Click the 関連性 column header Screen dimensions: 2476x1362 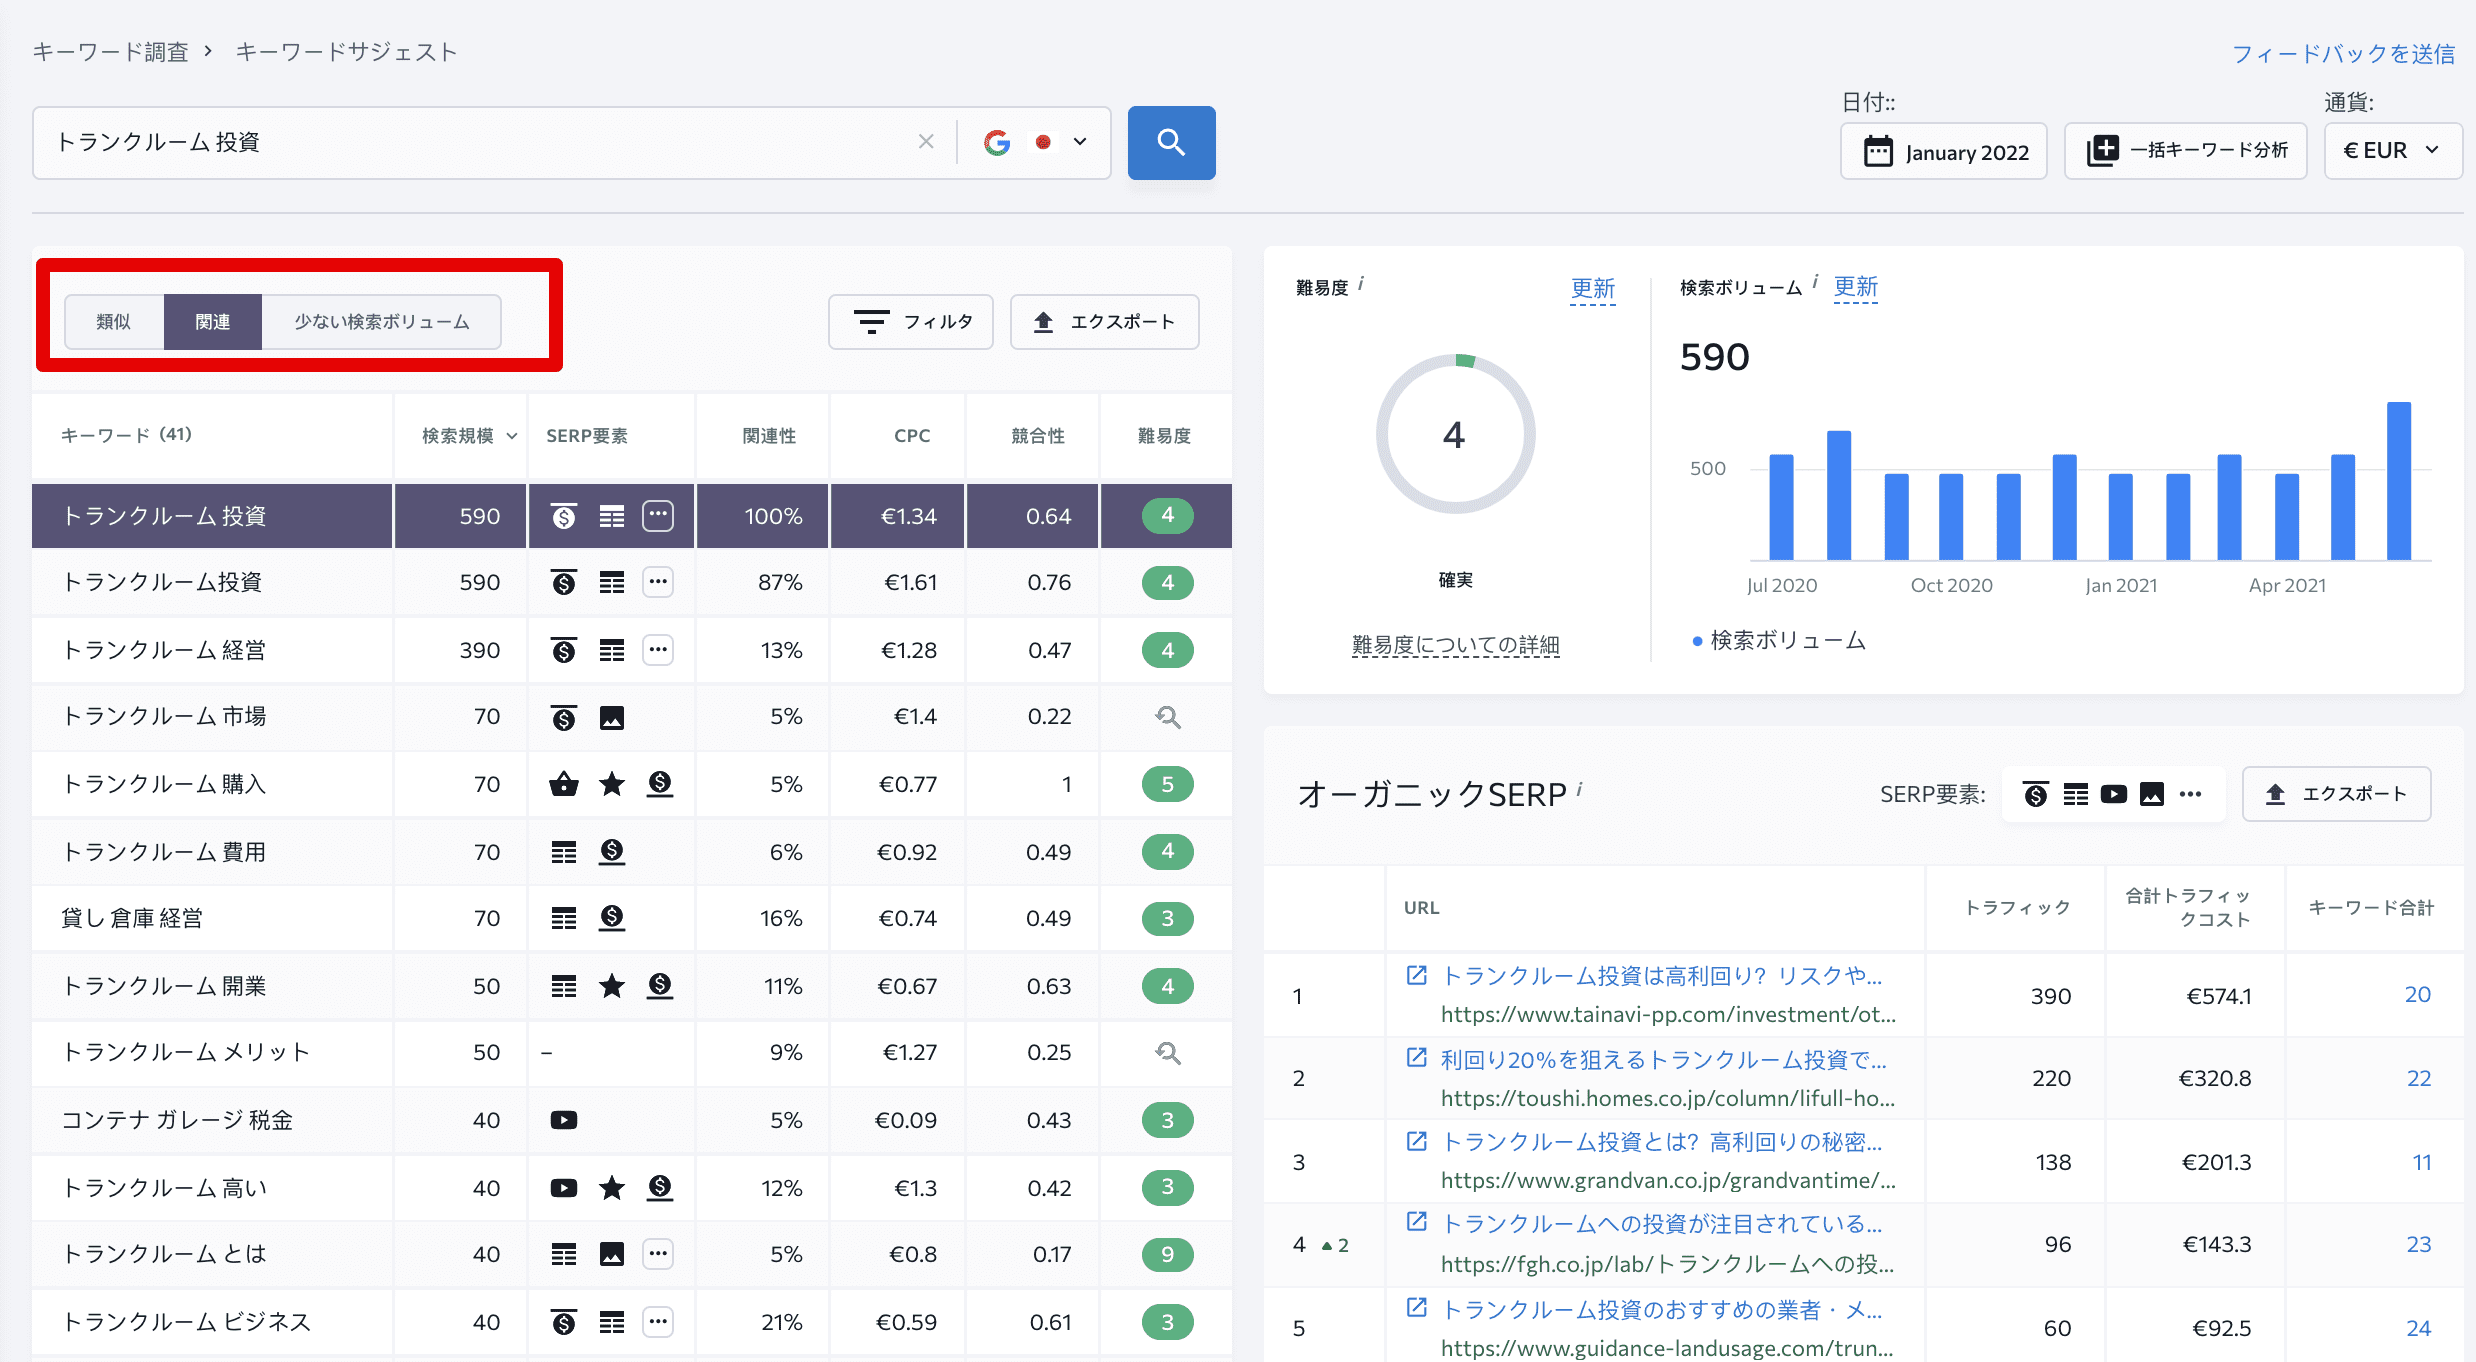pyautogui.click(x=769, y=436)
